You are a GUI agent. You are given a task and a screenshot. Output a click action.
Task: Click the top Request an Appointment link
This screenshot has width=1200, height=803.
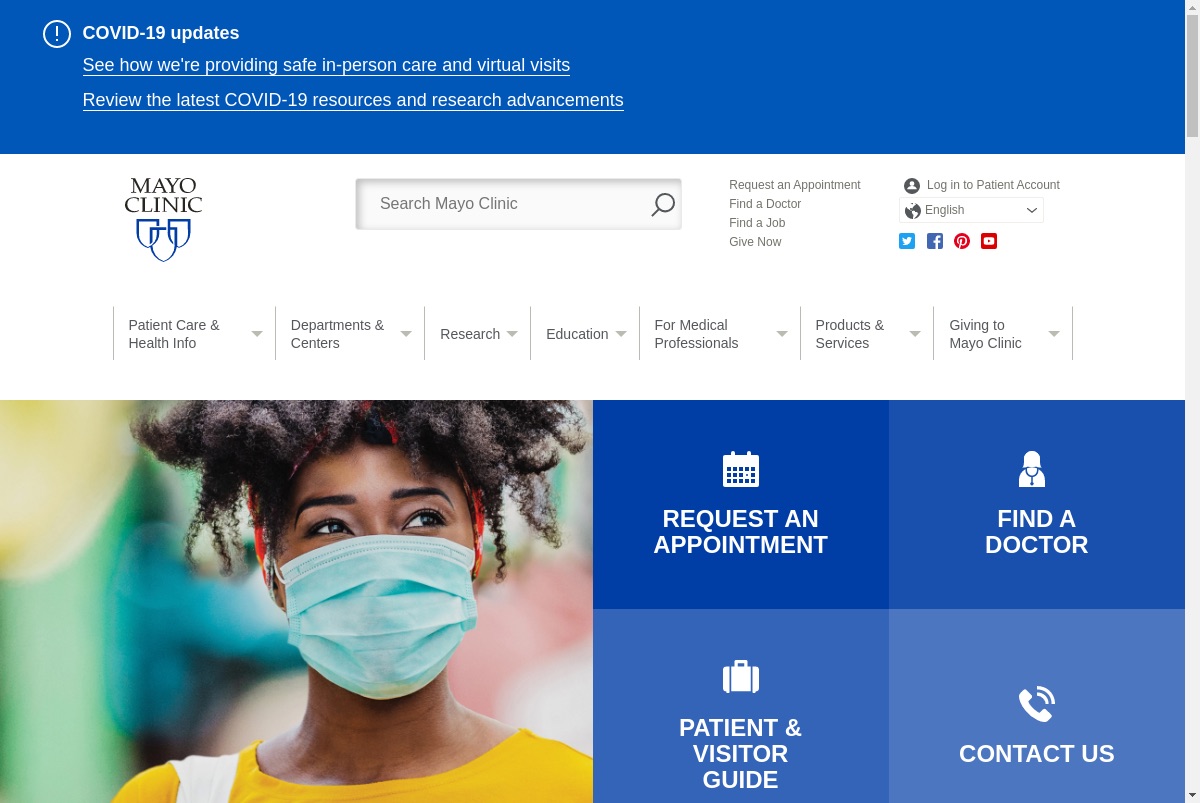pyautogui.click(x=794, y=185)
